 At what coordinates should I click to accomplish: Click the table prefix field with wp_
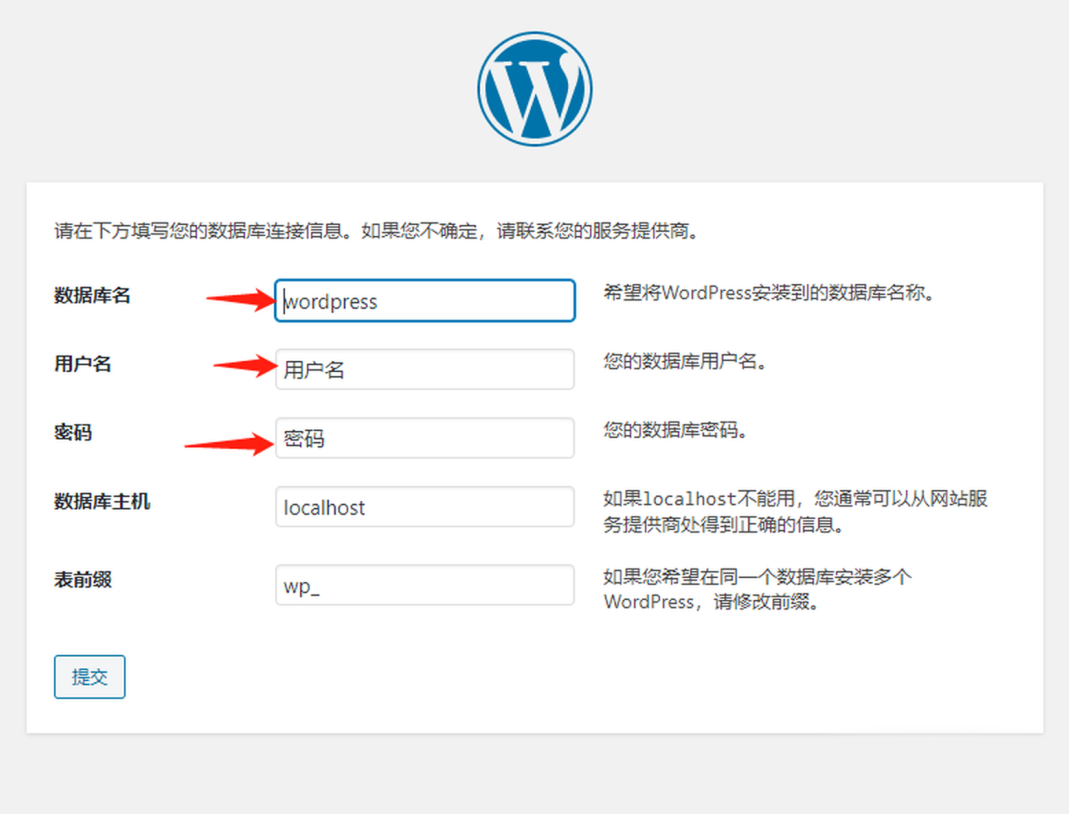[425, 585]
